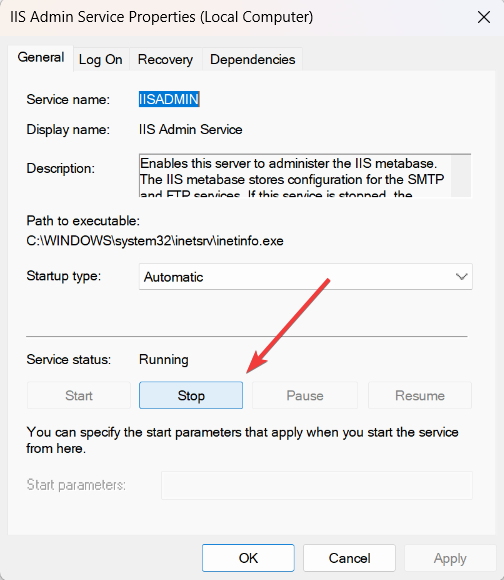
Task: Switch to the Dependencies tab
Action: (x=253, y=60)
